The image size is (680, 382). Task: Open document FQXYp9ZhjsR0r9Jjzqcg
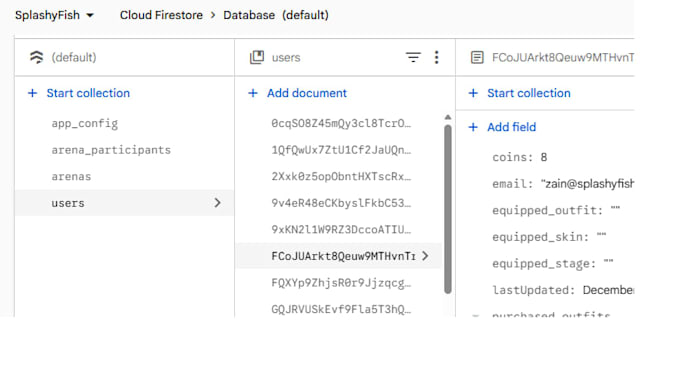click(x=341, y=283)
